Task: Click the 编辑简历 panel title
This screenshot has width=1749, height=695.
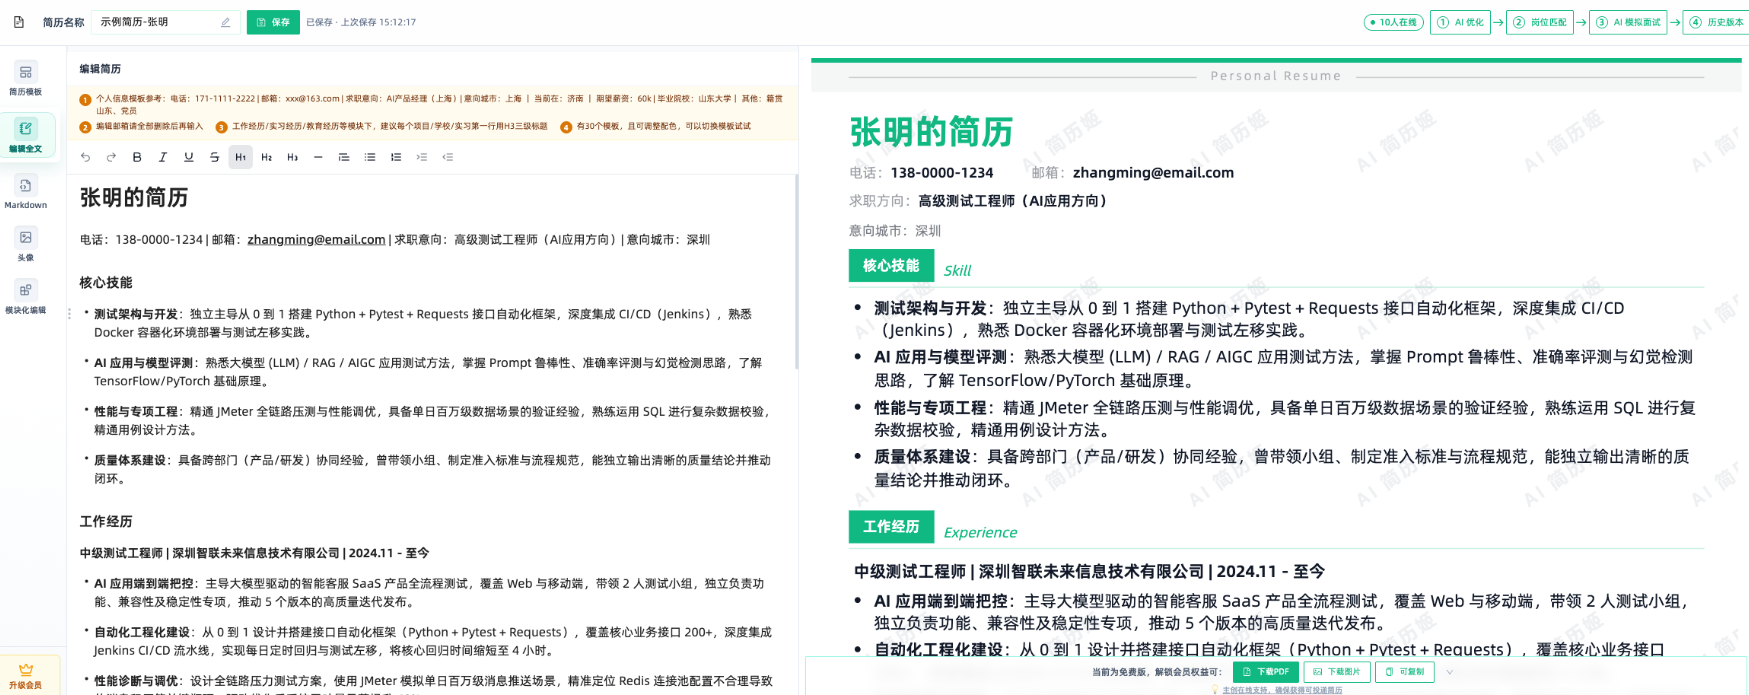Action: (100, 69)
